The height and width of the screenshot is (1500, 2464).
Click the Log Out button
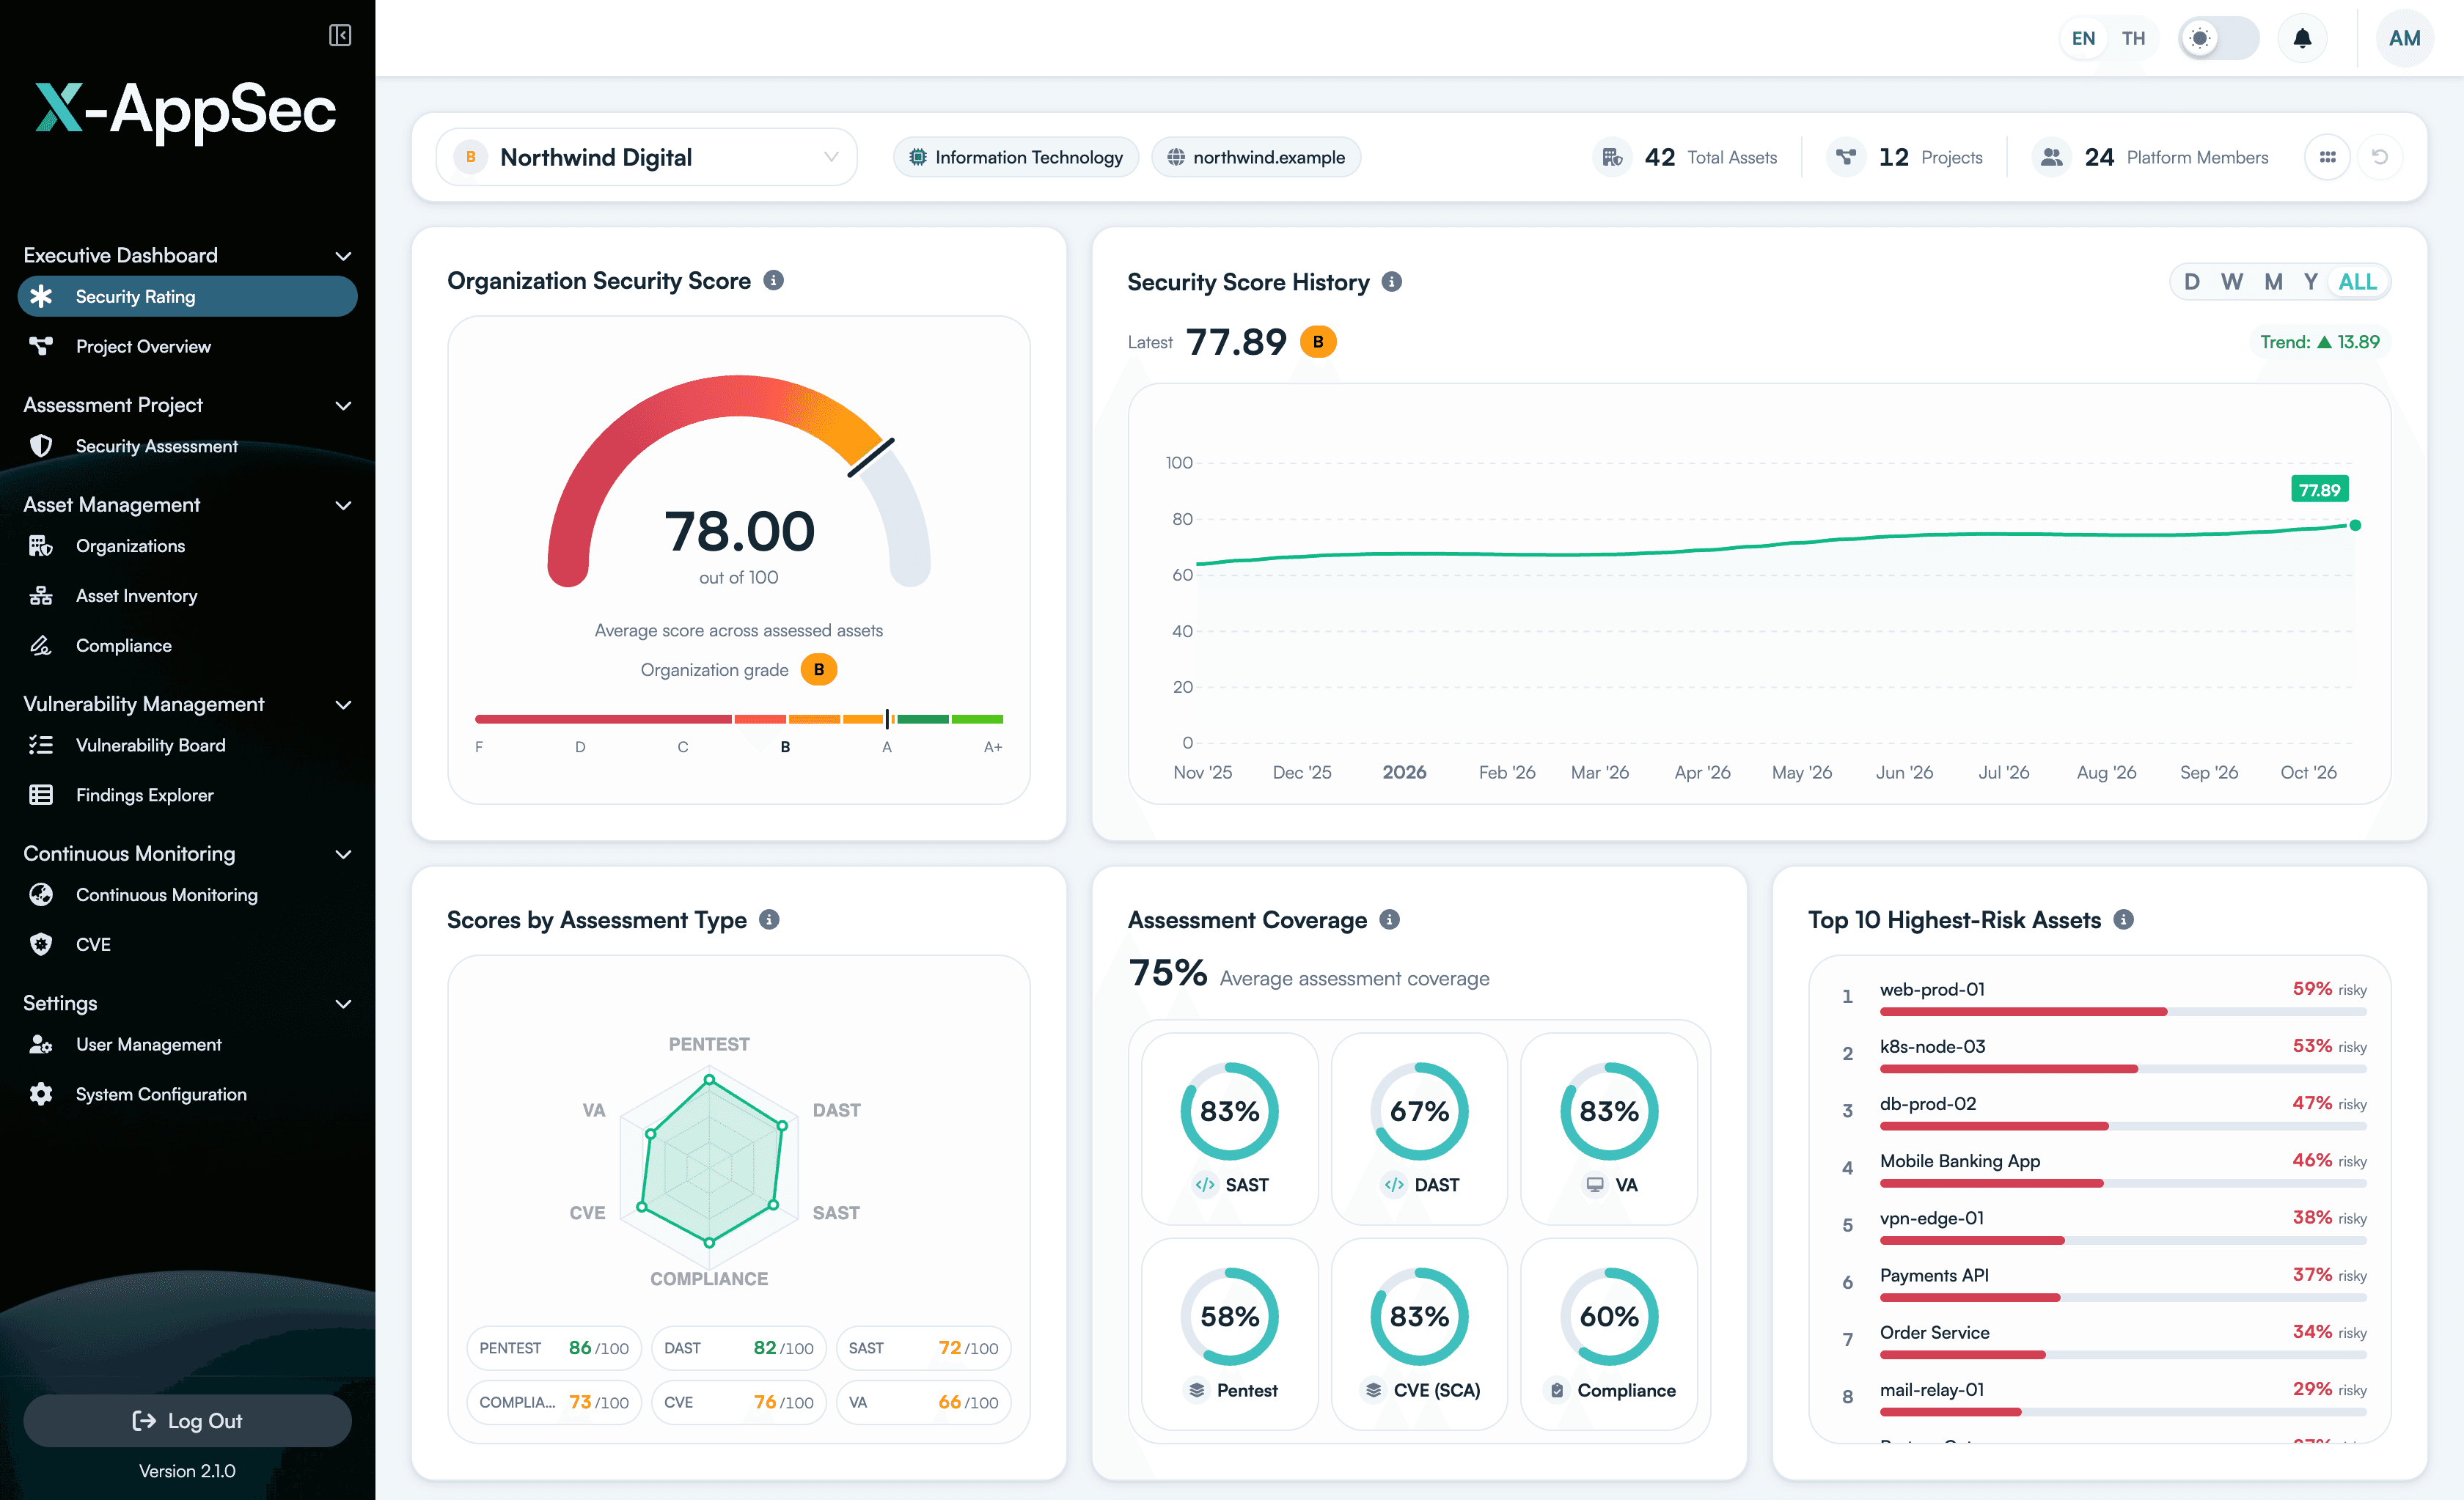(187, 1420)
